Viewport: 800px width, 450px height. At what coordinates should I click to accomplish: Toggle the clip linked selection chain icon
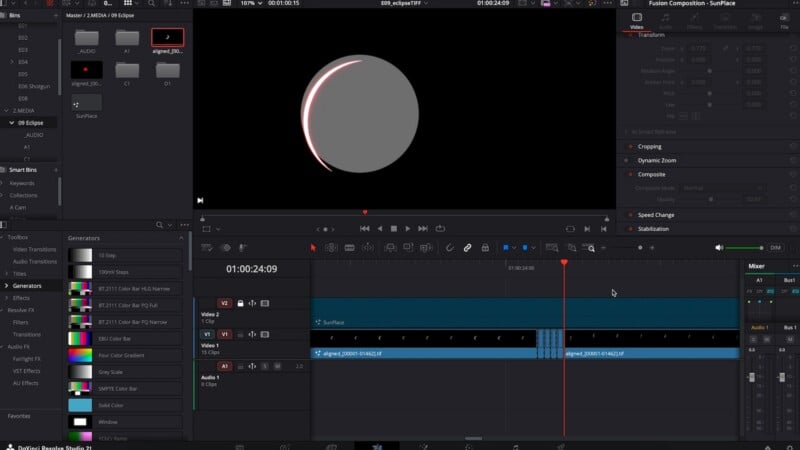(467, 248)
